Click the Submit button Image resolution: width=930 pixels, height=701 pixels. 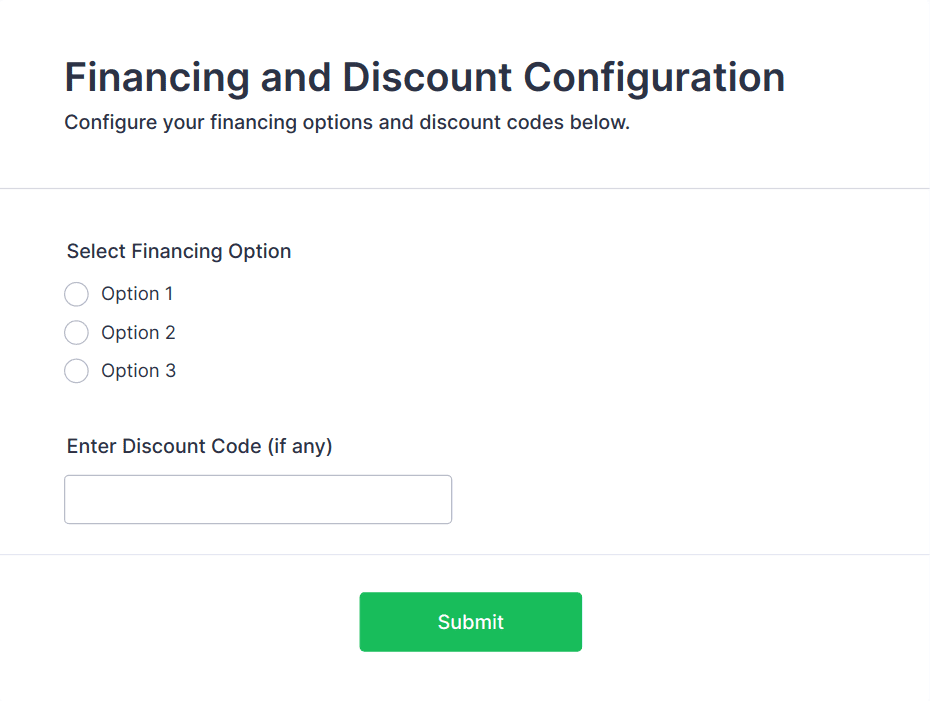coord(470,622)
